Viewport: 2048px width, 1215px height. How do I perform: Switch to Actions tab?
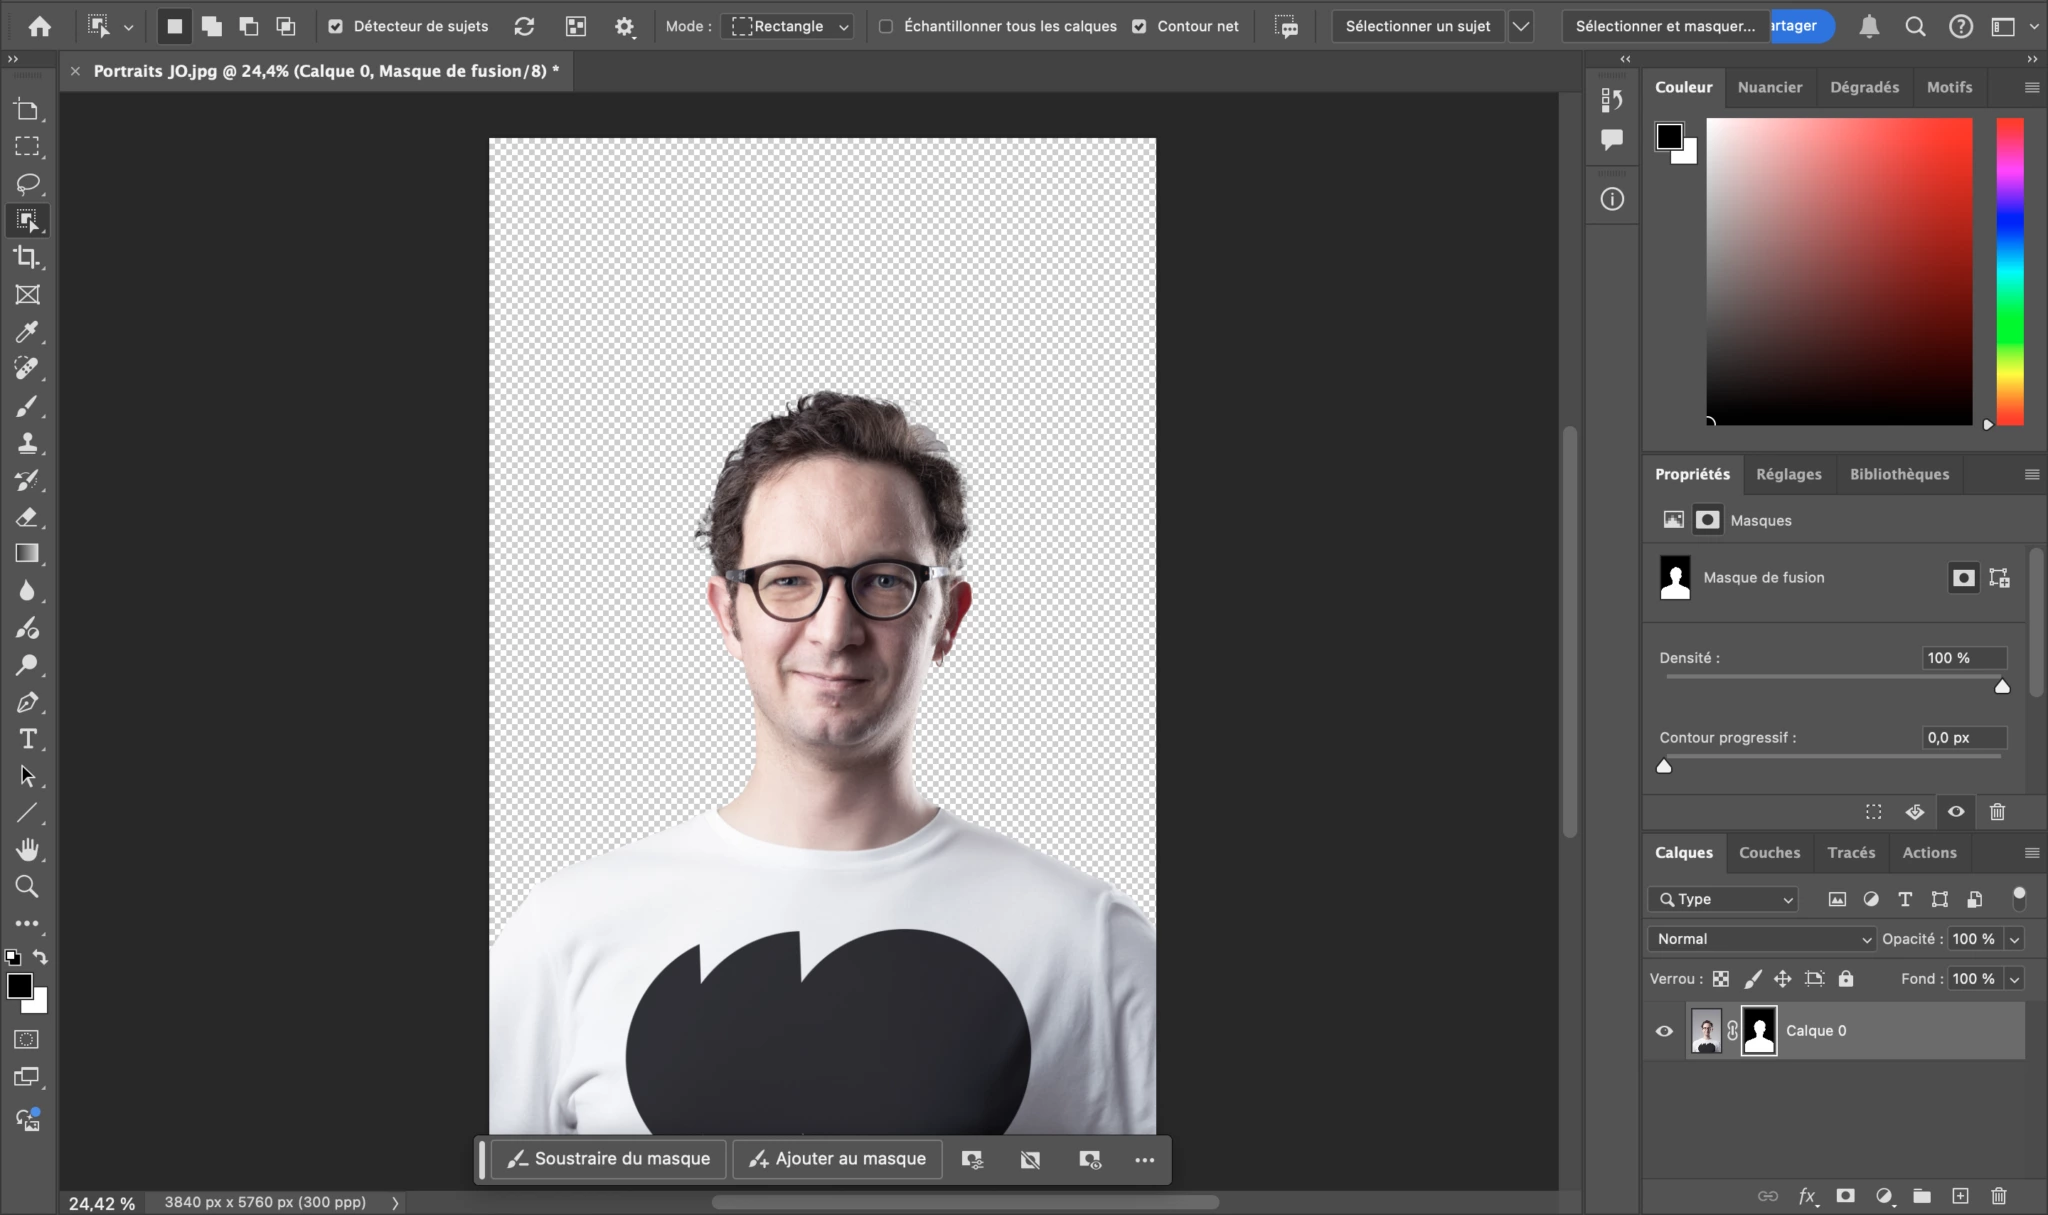coord(1929,853)
